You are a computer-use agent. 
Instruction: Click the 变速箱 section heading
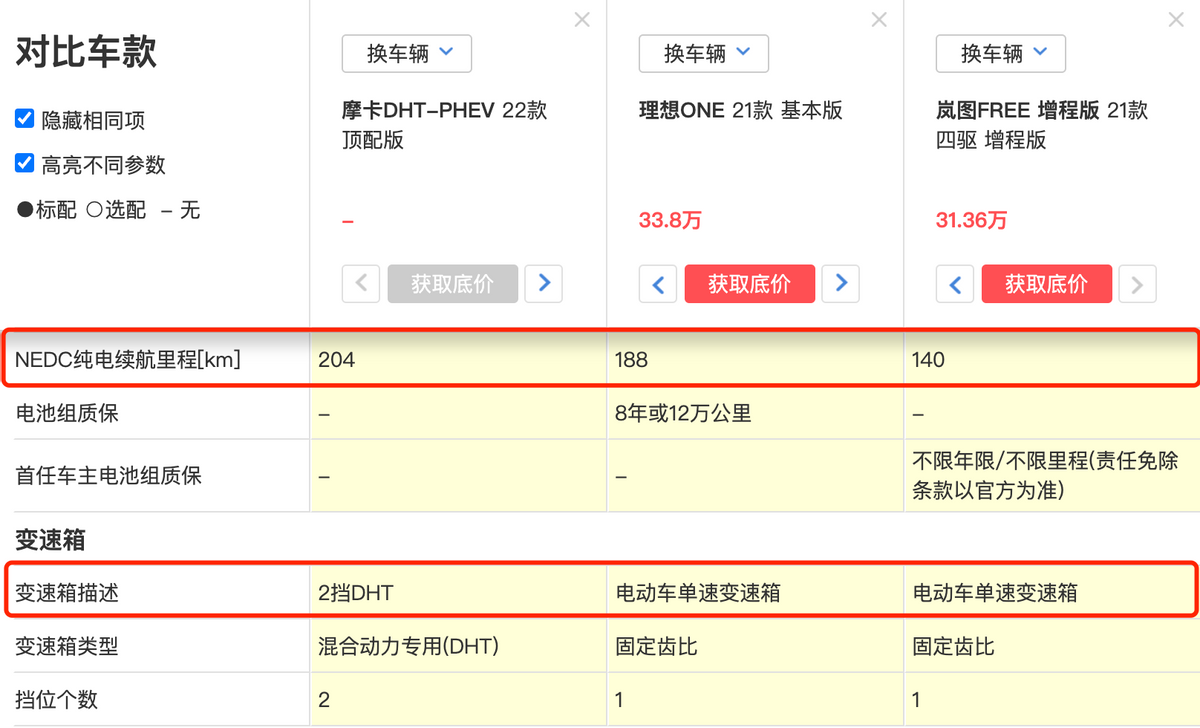50,541
